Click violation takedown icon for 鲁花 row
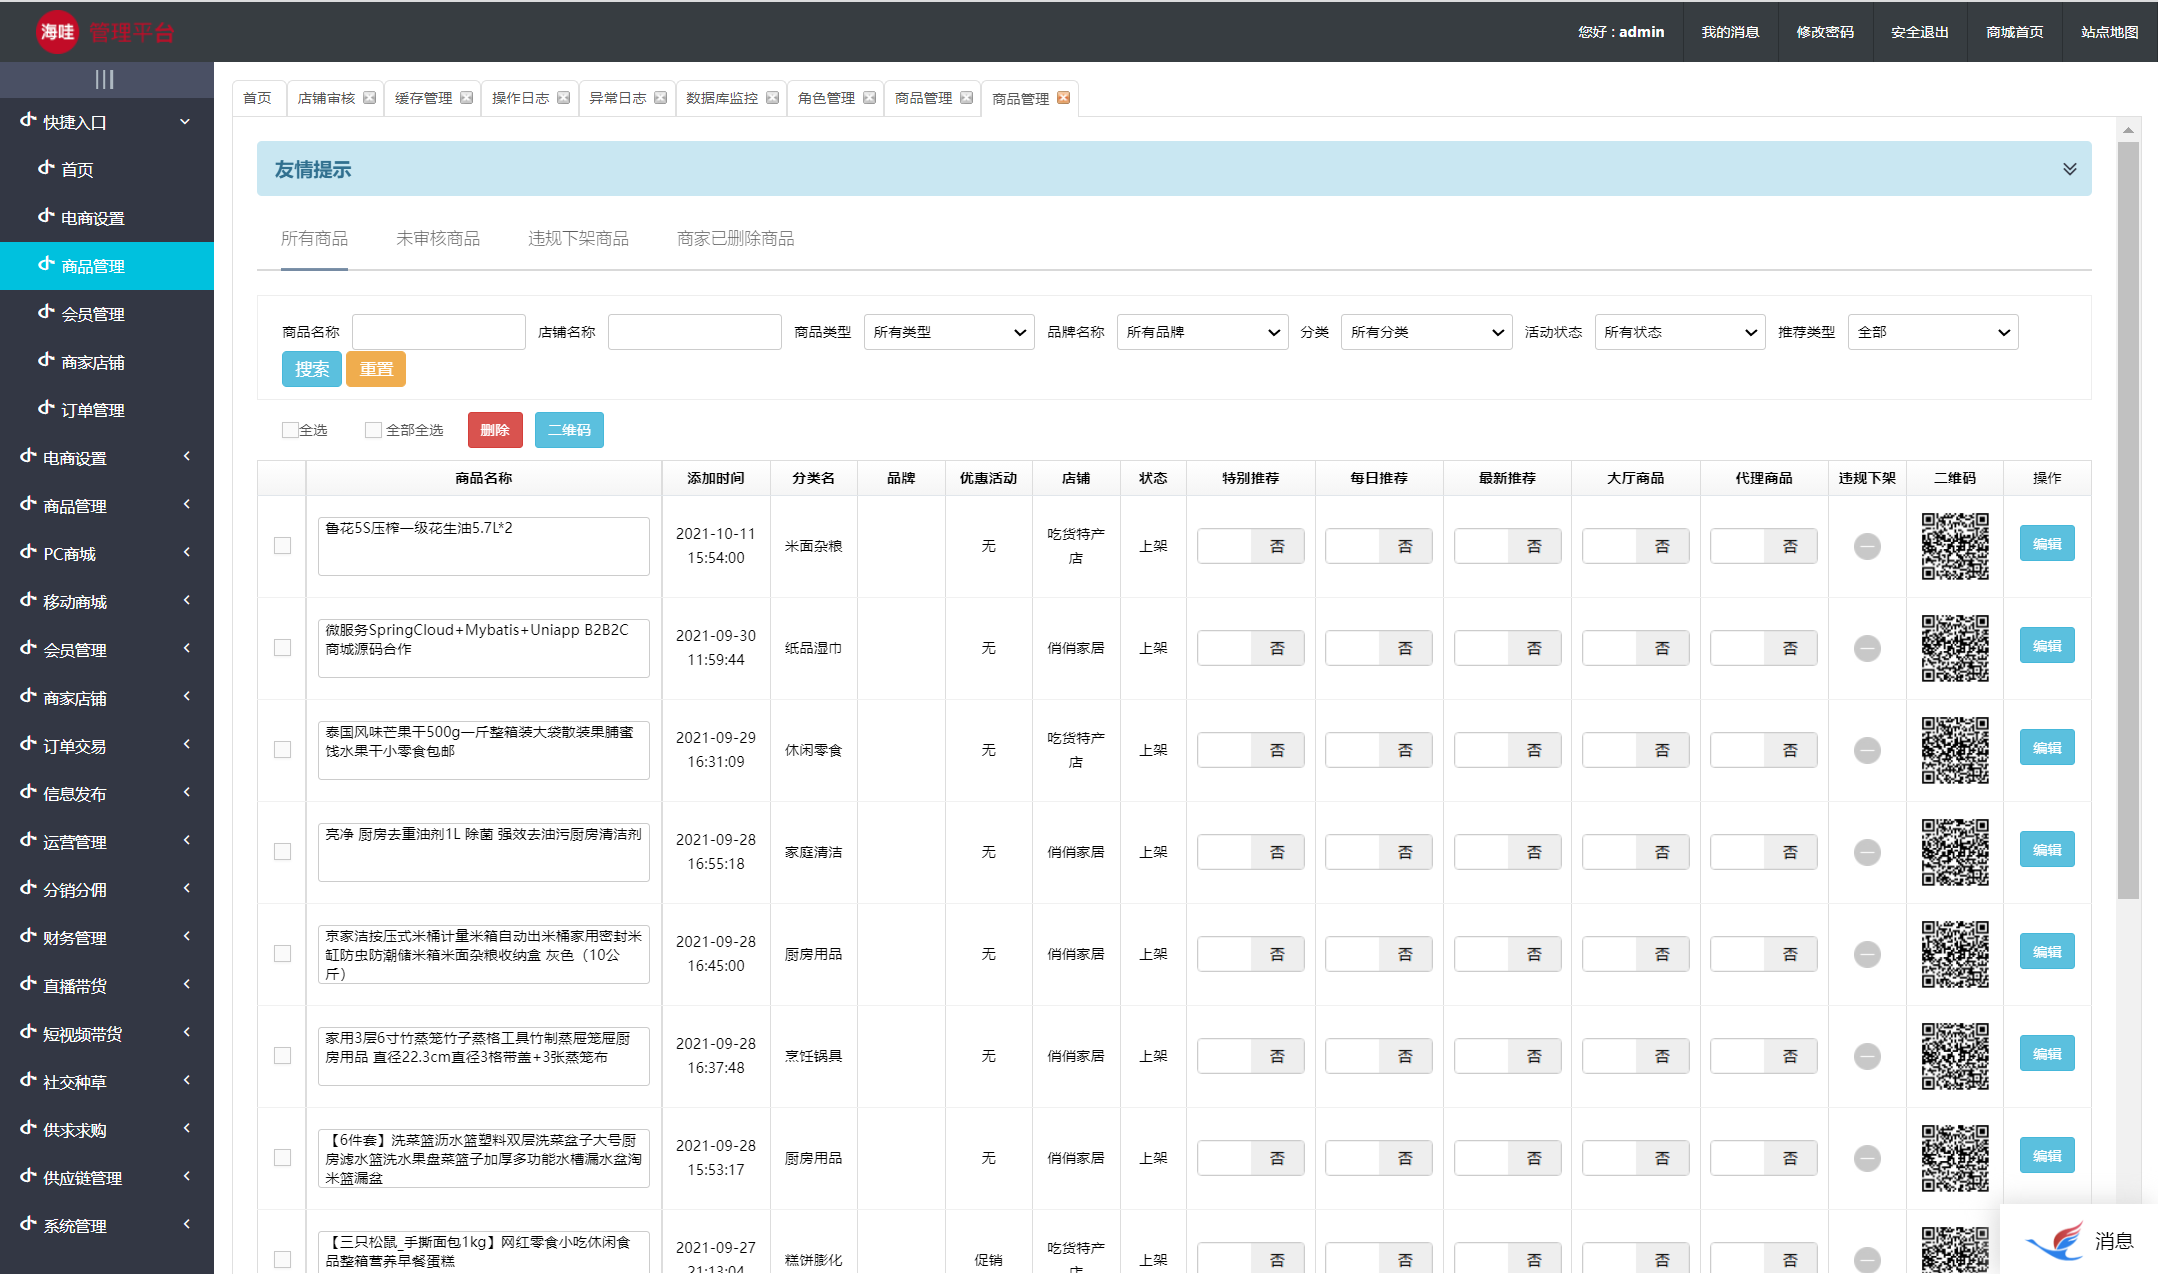This screenshot has height=1274, width=2158. 1867,546
